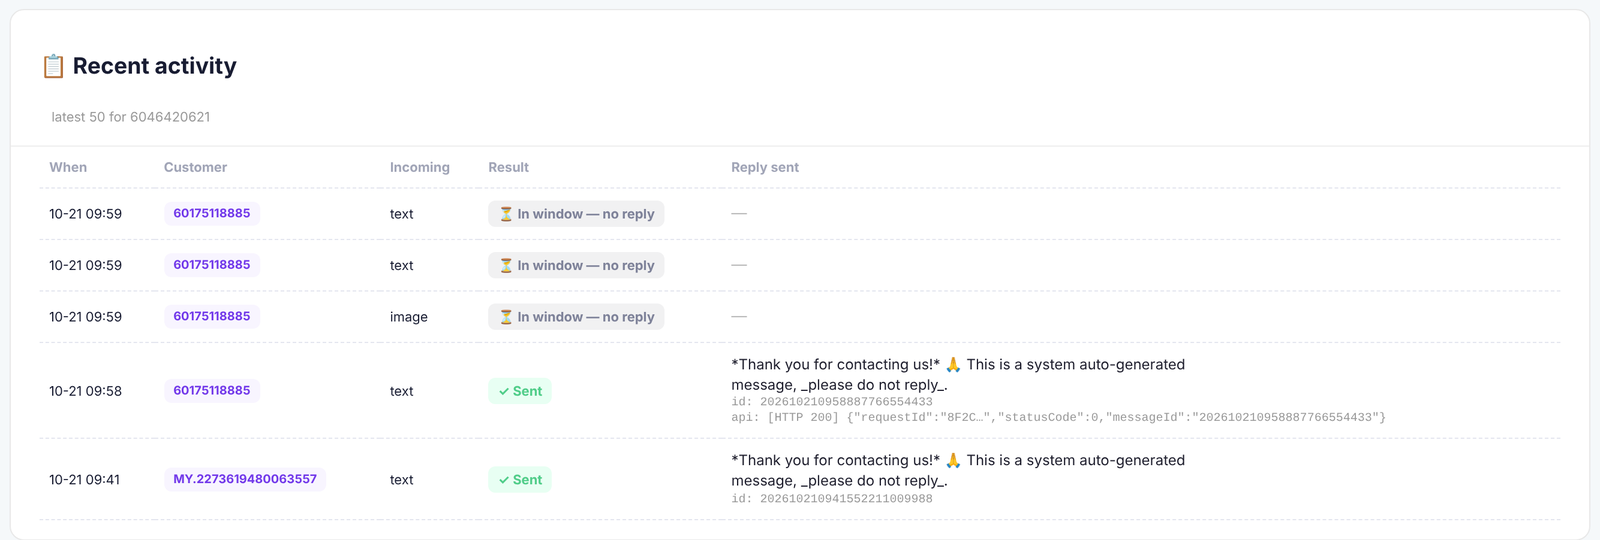Click the Sent status badge at 10-21 09:41
Image resolution: width=1600 pixels, height=540 pixels.
pyautogui.click(x=520, y=480)
